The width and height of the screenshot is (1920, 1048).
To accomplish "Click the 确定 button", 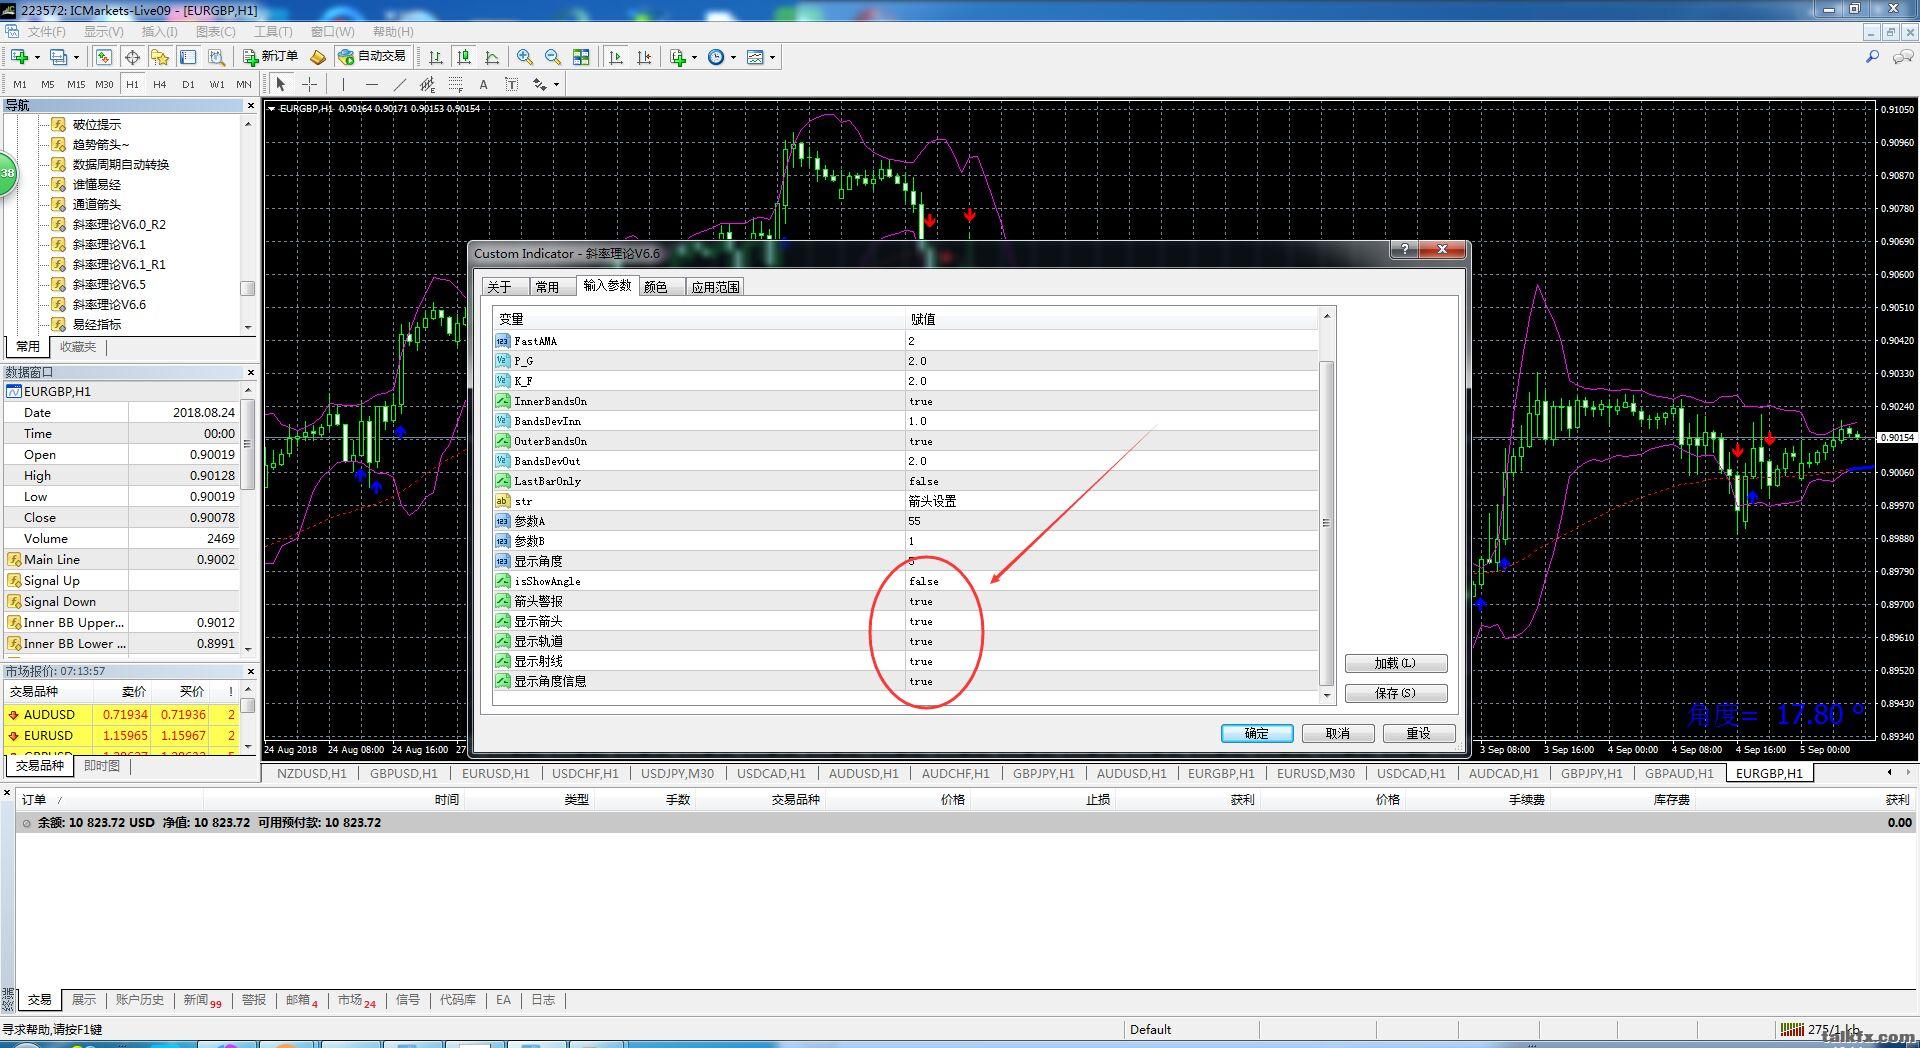I will click(x=1257, y=733).
